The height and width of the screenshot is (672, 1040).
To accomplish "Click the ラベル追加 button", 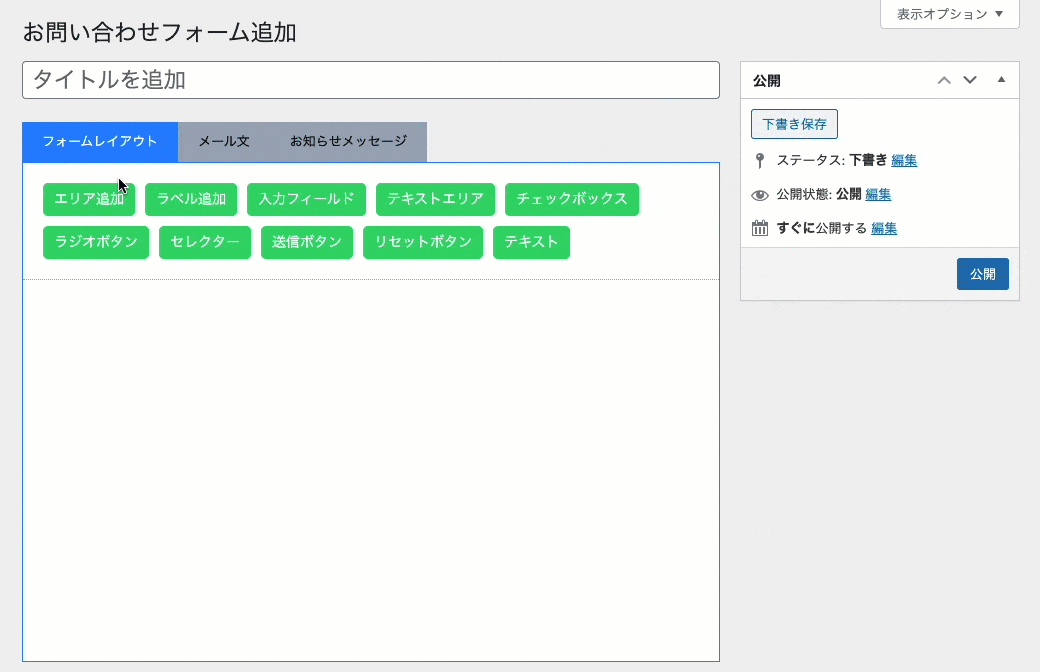I will pos(191,199).
